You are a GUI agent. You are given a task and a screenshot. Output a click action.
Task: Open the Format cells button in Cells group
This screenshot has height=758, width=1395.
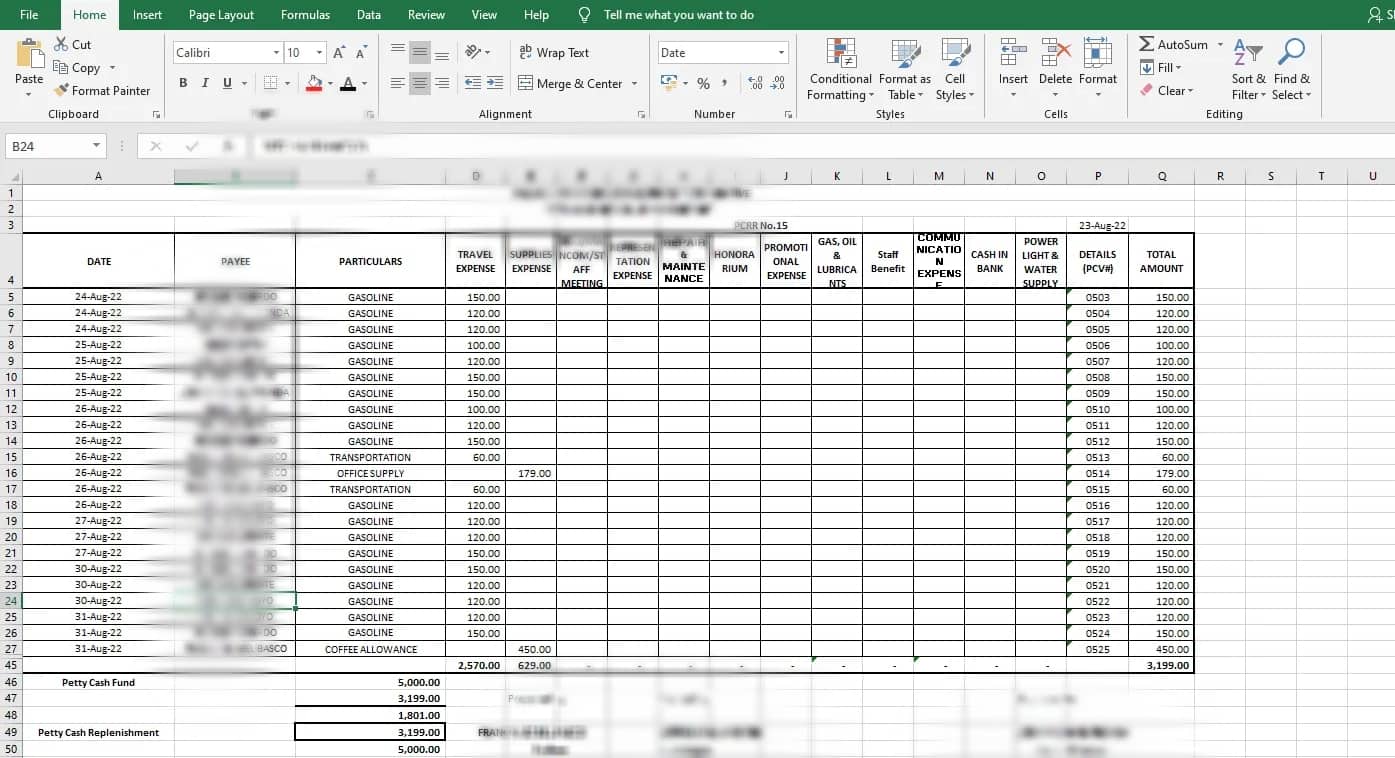coord(1097,68)
